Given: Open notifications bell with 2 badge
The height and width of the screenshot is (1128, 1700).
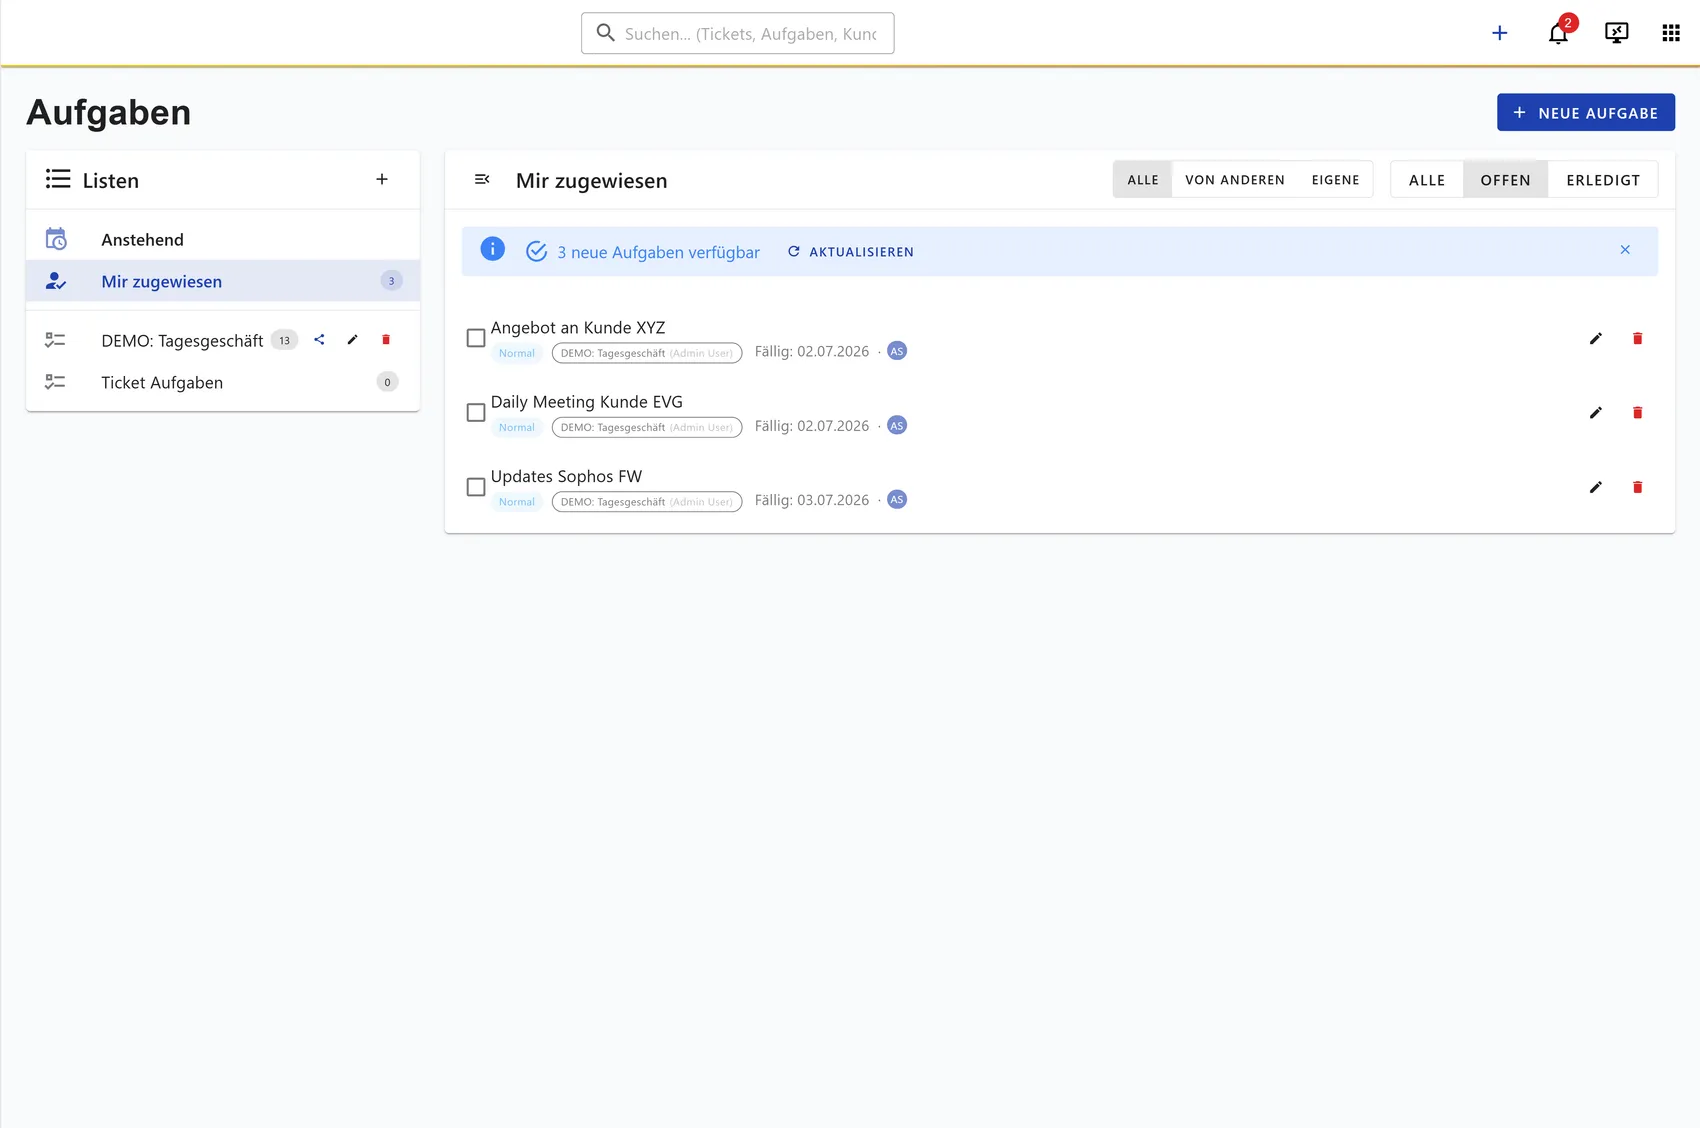Looking at the screenshot, I should tap(1558, 33).
